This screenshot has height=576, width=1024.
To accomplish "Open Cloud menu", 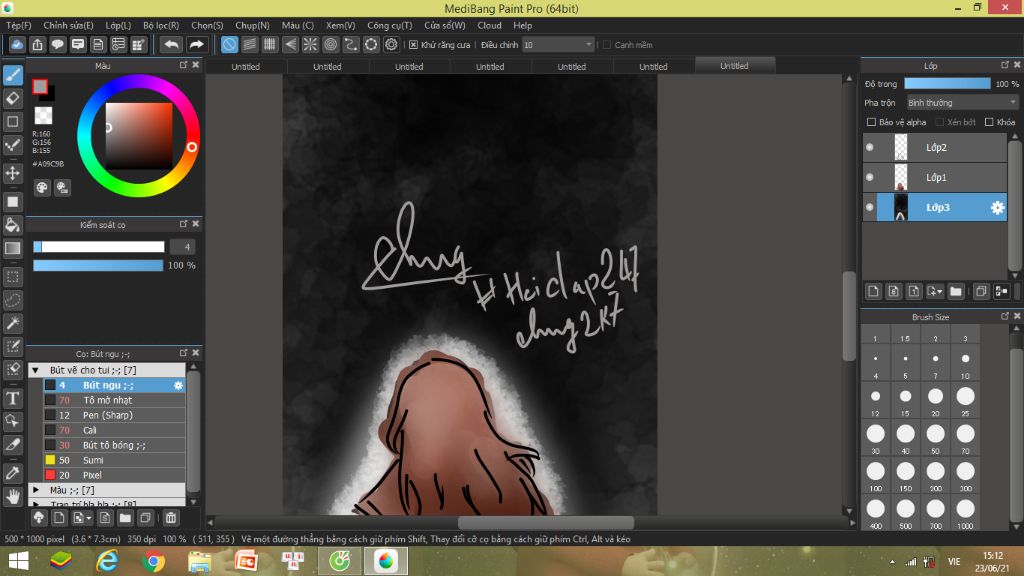I will (x=489, y=25).
